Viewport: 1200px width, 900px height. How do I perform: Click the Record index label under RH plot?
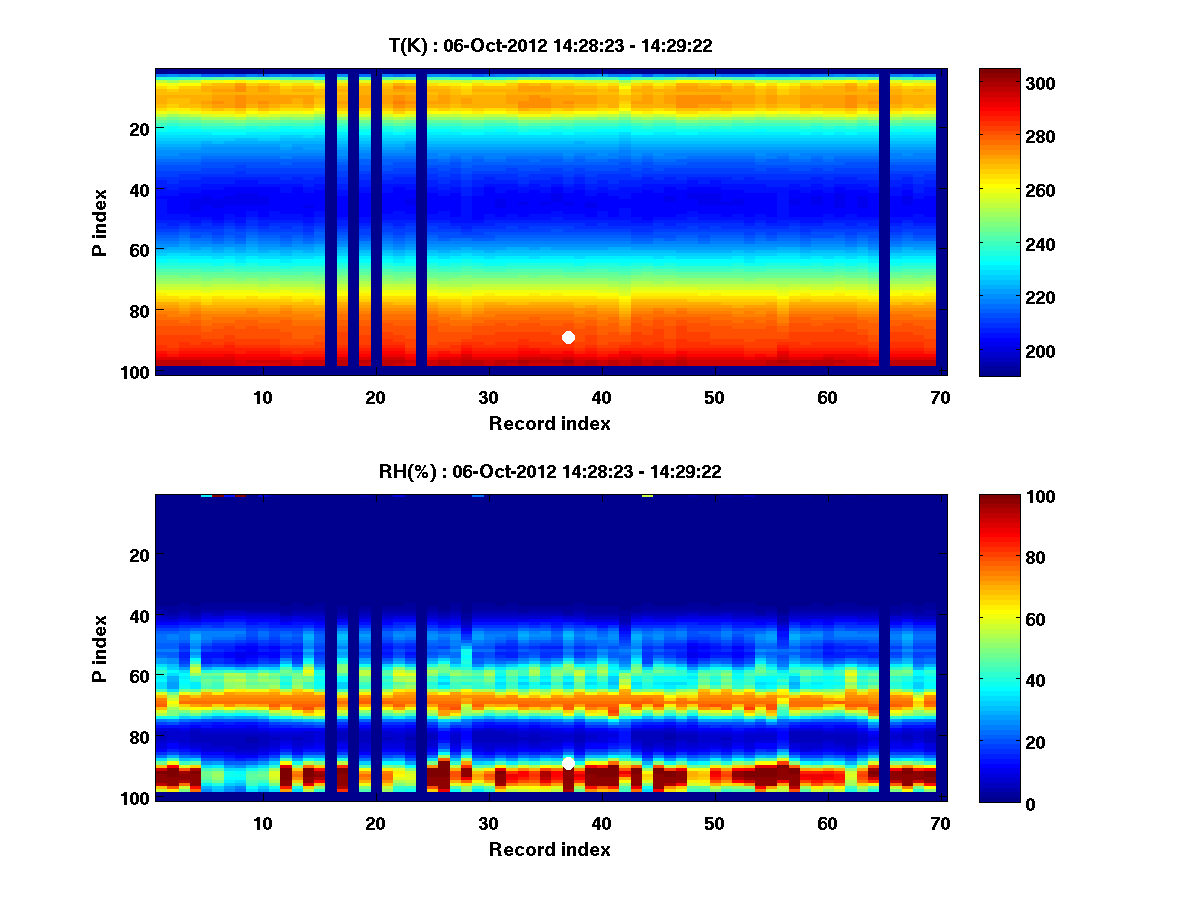point(549,849)
